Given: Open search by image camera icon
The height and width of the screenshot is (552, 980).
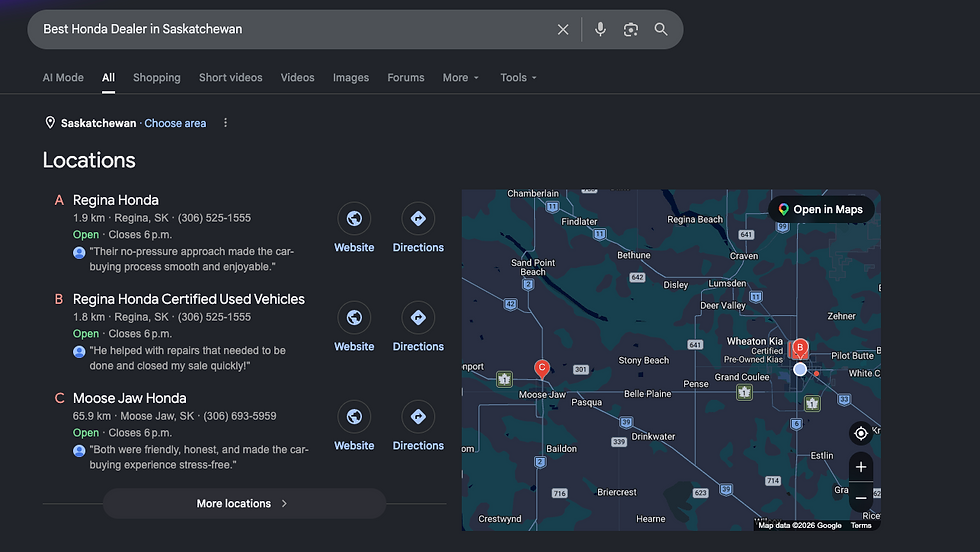Looking at the screenshot, I should [x=631, y=29].
